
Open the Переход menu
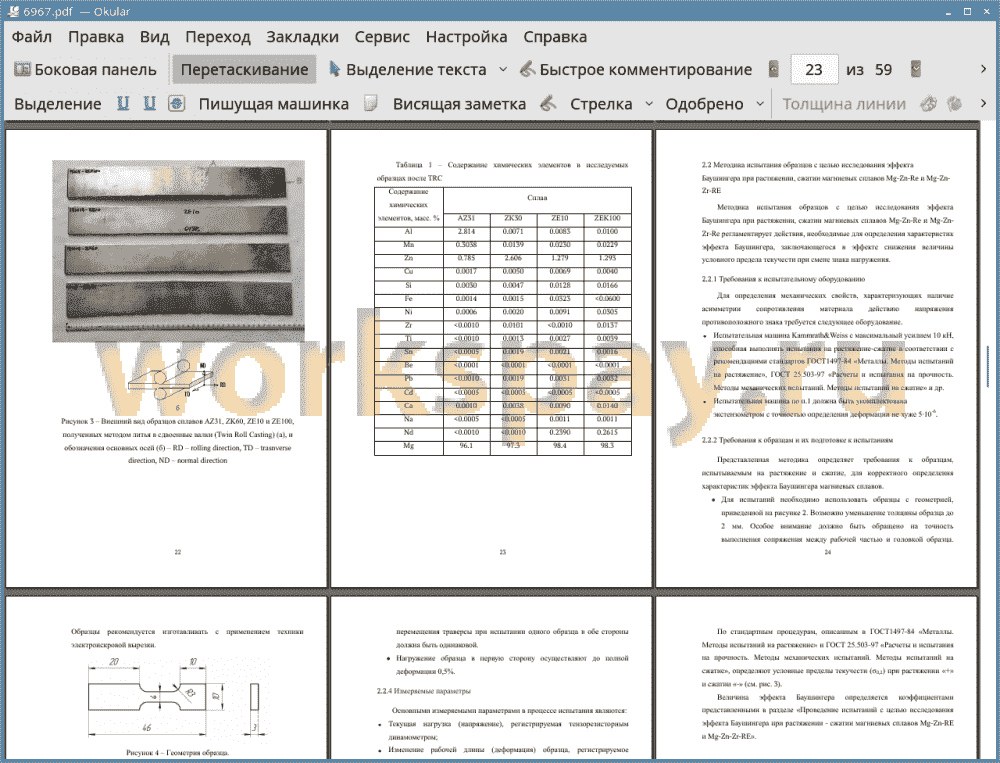[x=217, y=37]
